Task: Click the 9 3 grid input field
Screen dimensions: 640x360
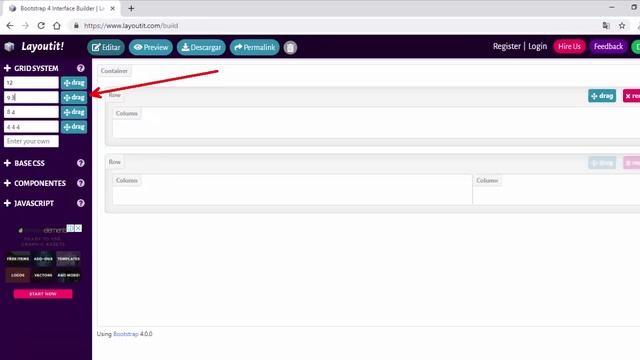Action: click(x=31, y=97)
